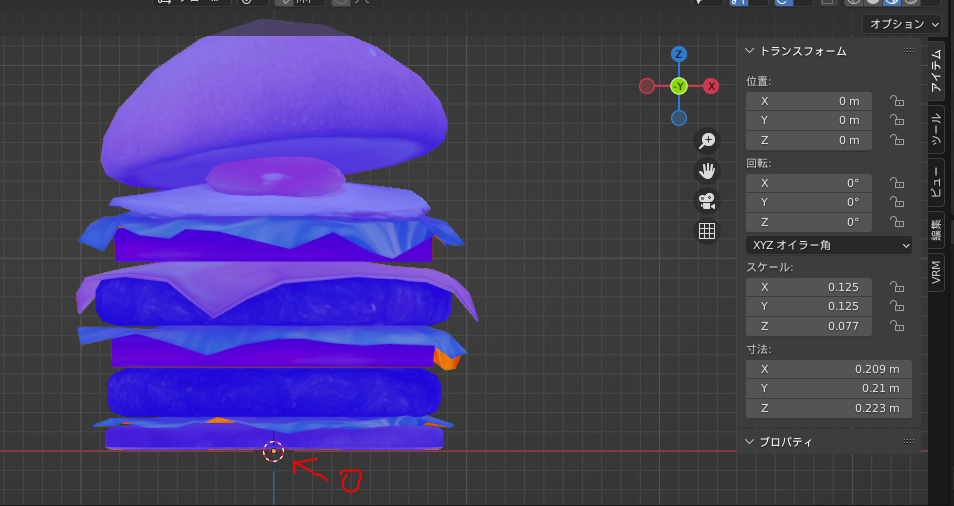Toggle the lock for 回転 Z
This screenshot has width=954, height=506.
(x=897, y=222)
